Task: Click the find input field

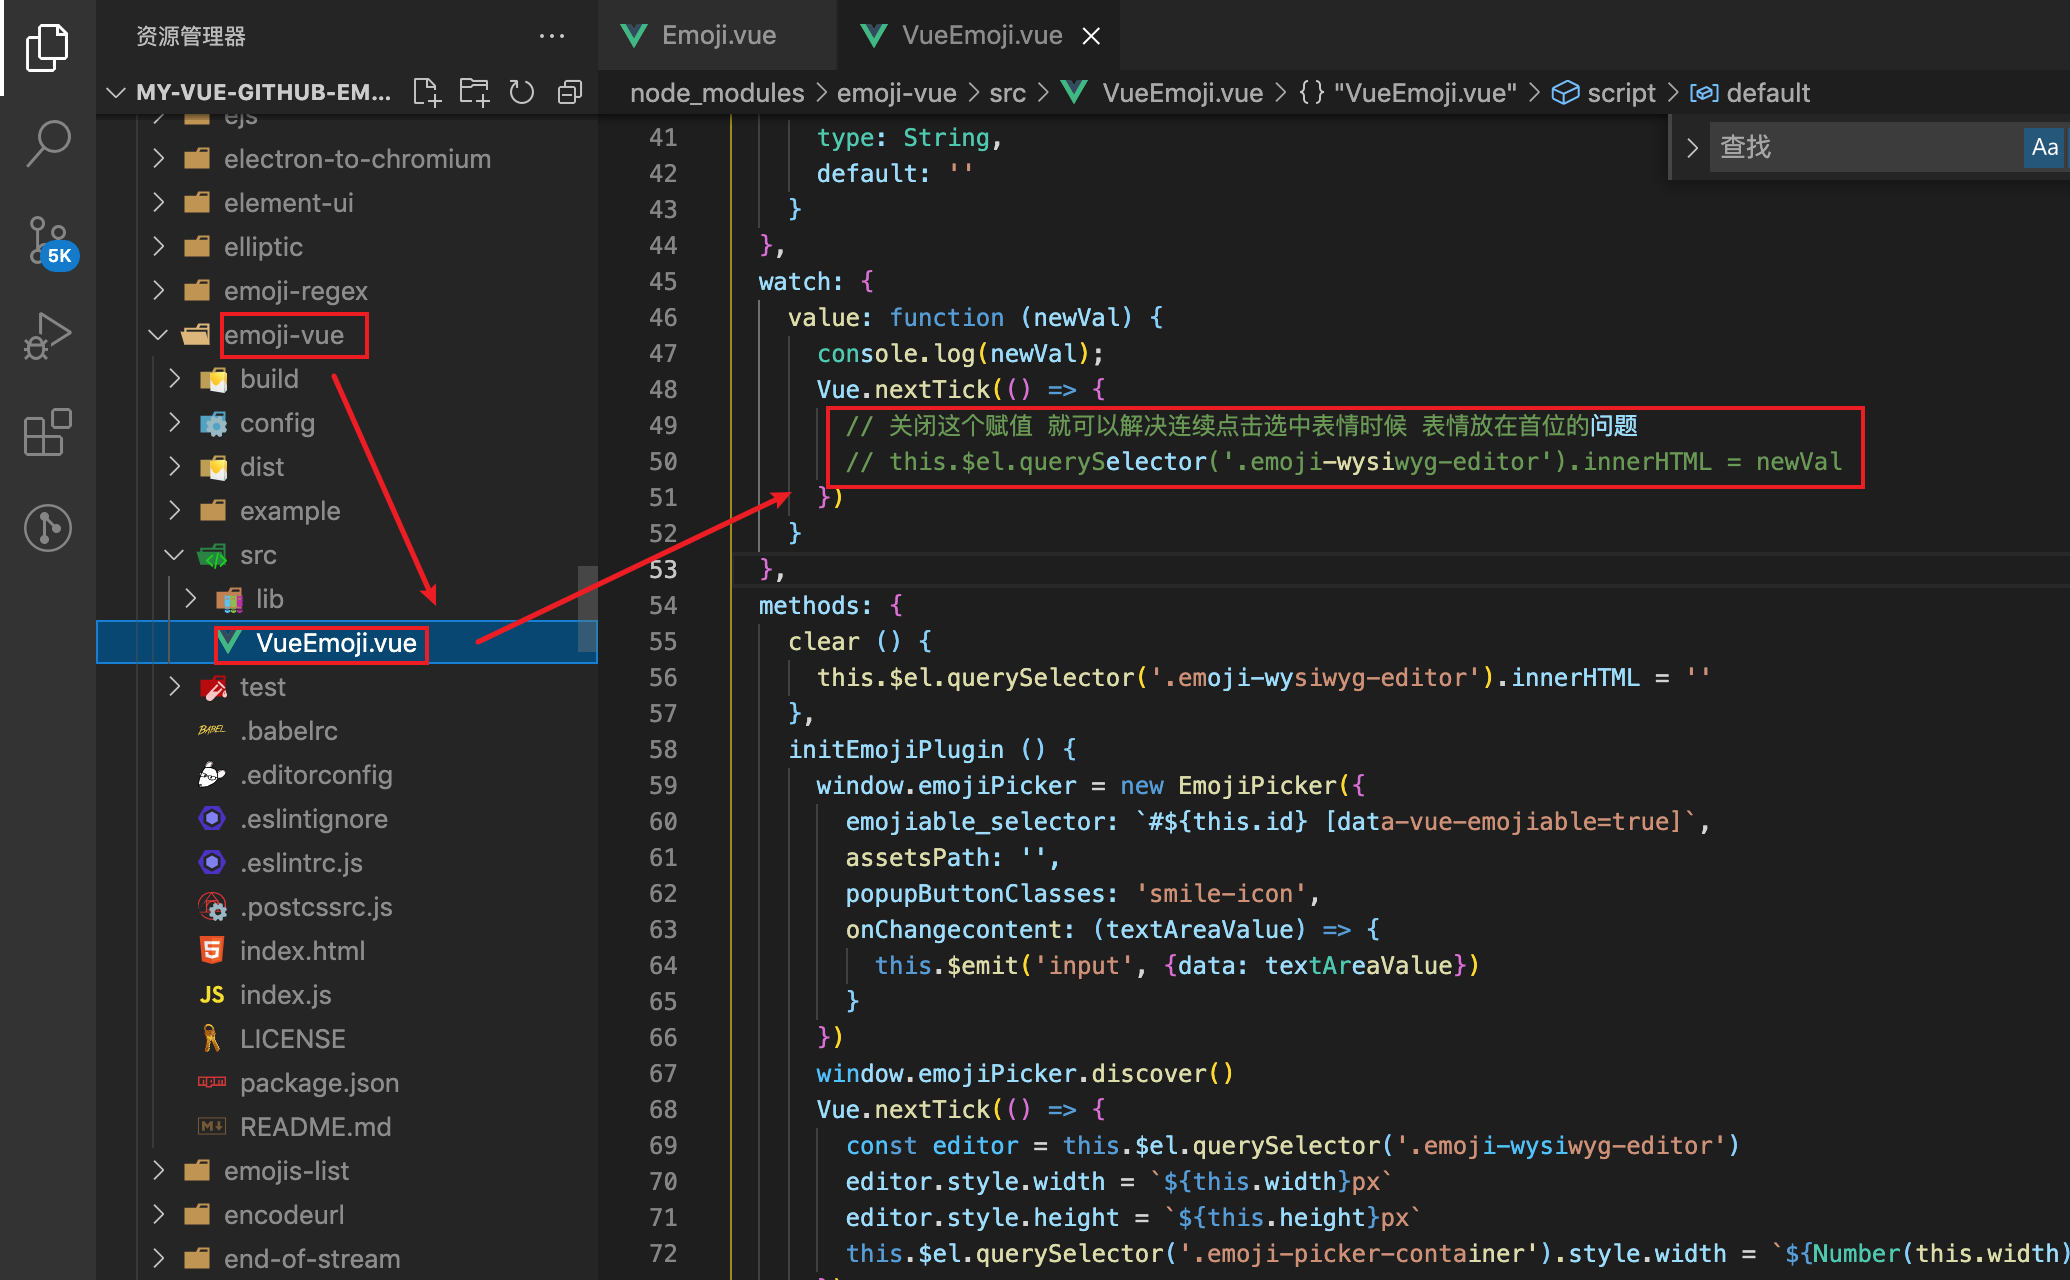Action: [1866, 148]
